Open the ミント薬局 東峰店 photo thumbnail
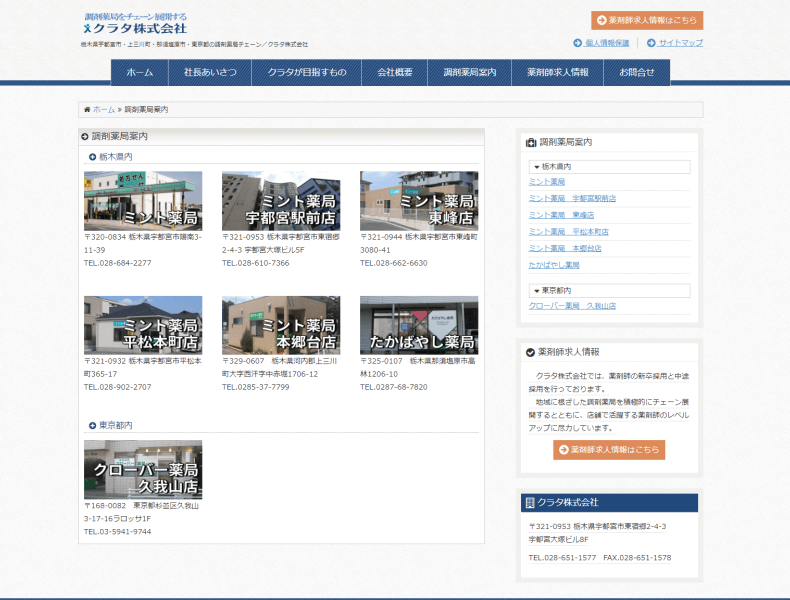Image resolution: width=790 pixels, height=600 pixels. (x=419, y=201)
